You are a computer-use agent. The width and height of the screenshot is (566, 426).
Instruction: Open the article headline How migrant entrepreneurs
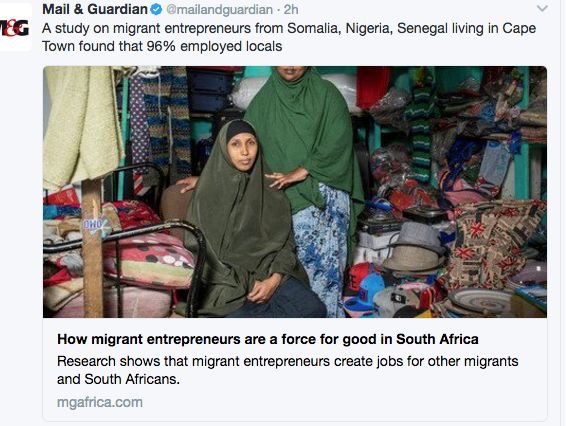pyautogui.click(x=267, y=339)
